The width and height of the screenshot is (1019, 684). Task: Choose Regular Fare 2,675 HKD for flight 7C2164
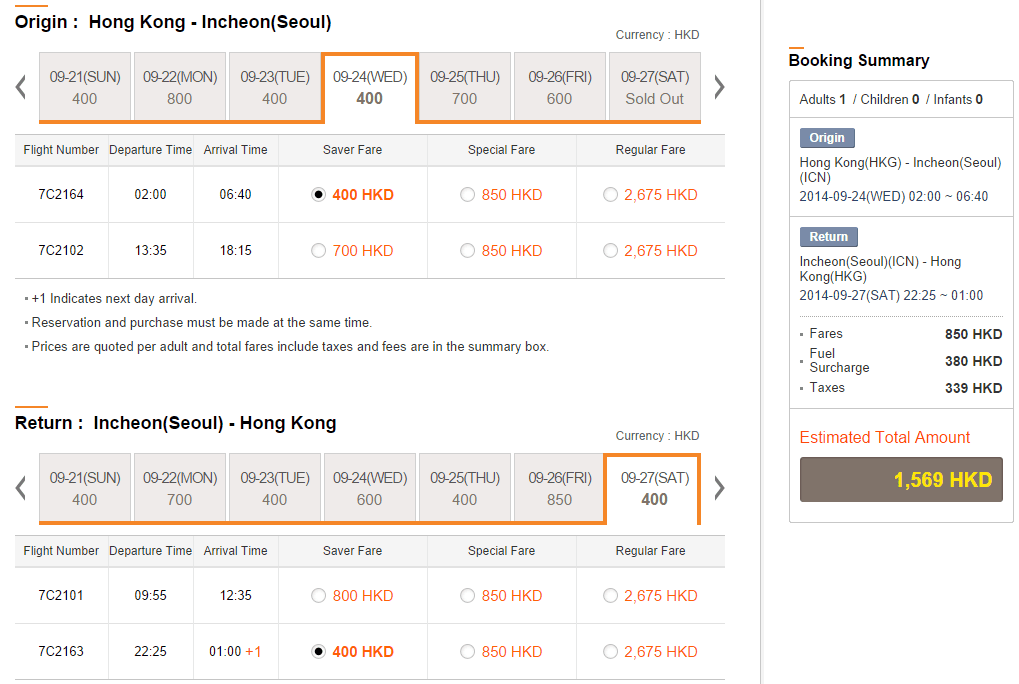(611, 195)
